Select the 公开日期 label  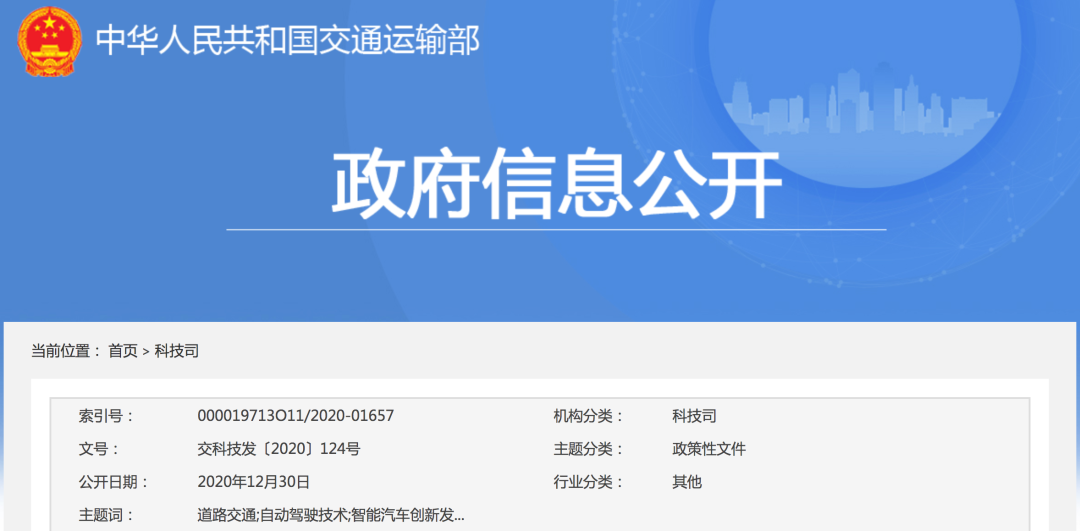click(x=114, y=482)
